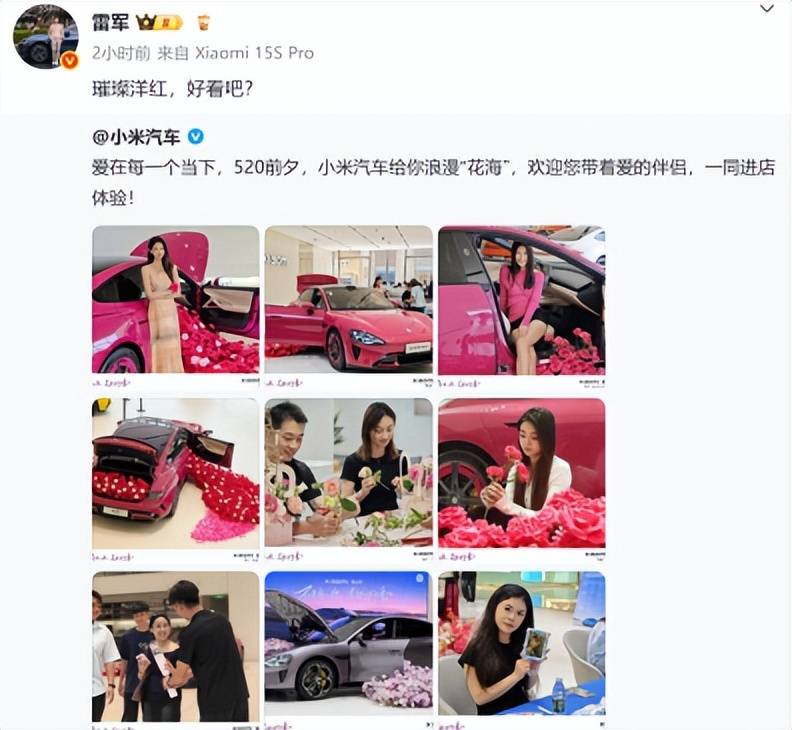792x730 pixels.
Task: Click the reposted text about 520前夕
Action: click(433, 182)
